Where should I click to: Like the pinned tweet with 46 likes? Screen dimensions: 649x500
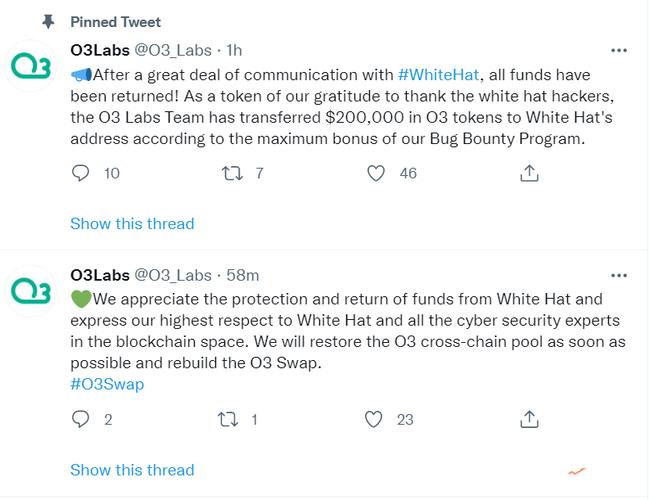click(x=376, y=173)
